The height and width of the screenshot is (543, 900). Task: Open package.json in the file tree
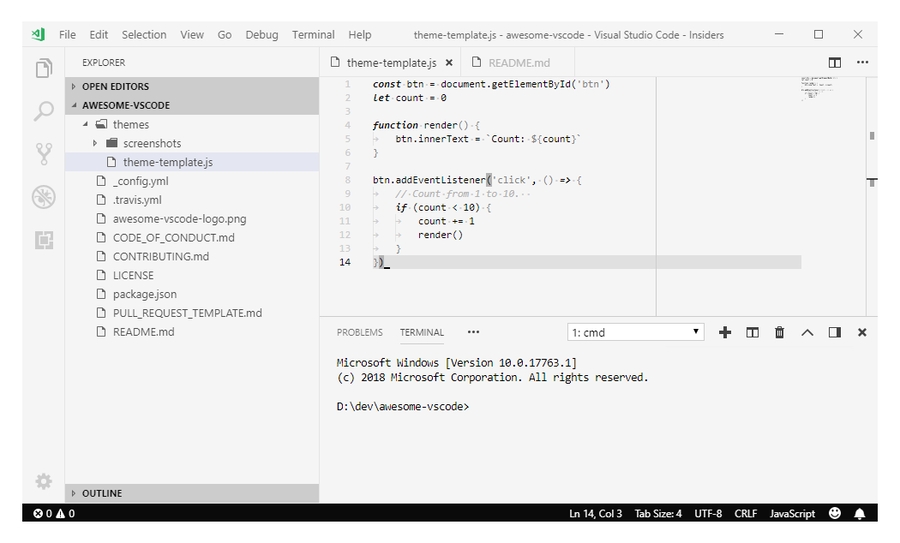144,294
